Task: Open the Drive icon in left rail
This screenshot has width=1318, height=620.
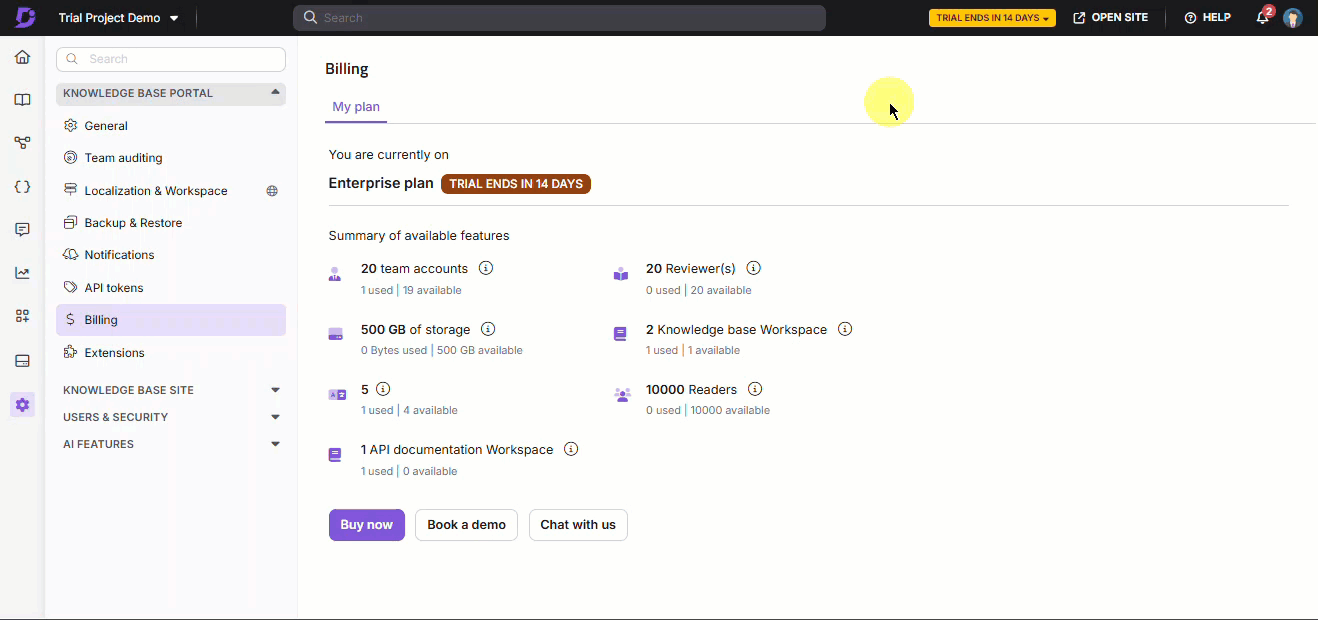Action: pyautogui.click(x=22, y=361)
